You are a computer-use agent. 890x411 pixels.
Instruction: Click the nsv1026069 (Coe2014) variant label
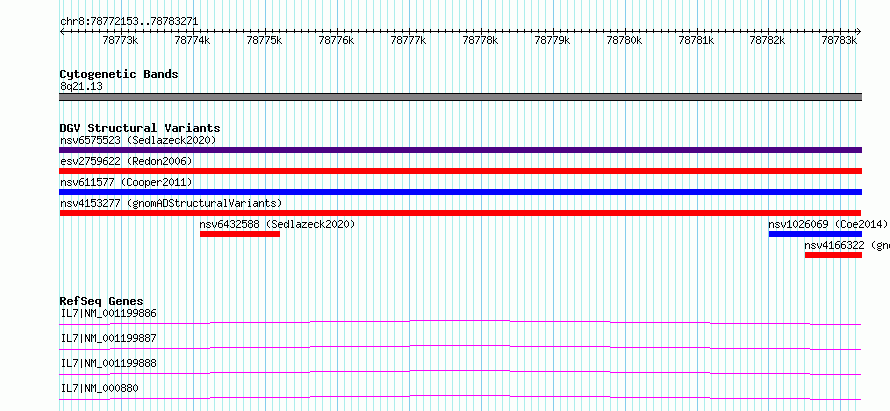[x=828, y=224]
